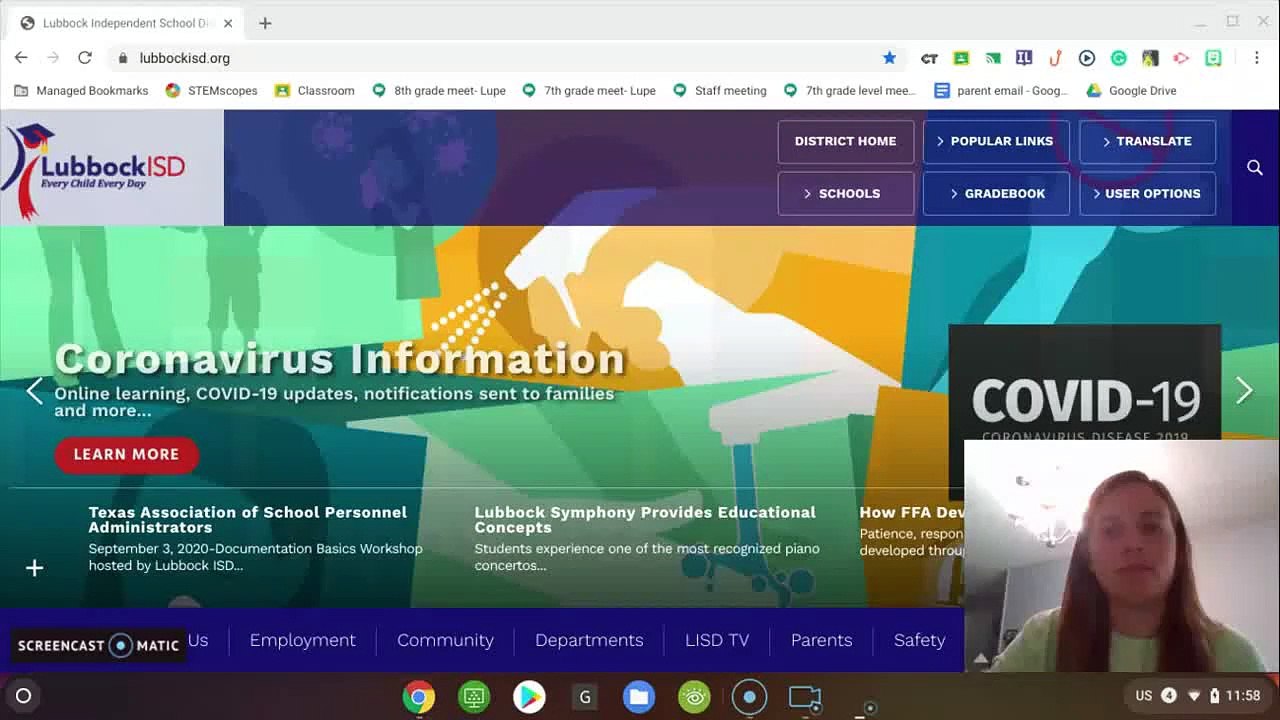This screenshot has width=1280, height=720.
Task: Open the system tray clock showing 11:58
Action: 1243,696
